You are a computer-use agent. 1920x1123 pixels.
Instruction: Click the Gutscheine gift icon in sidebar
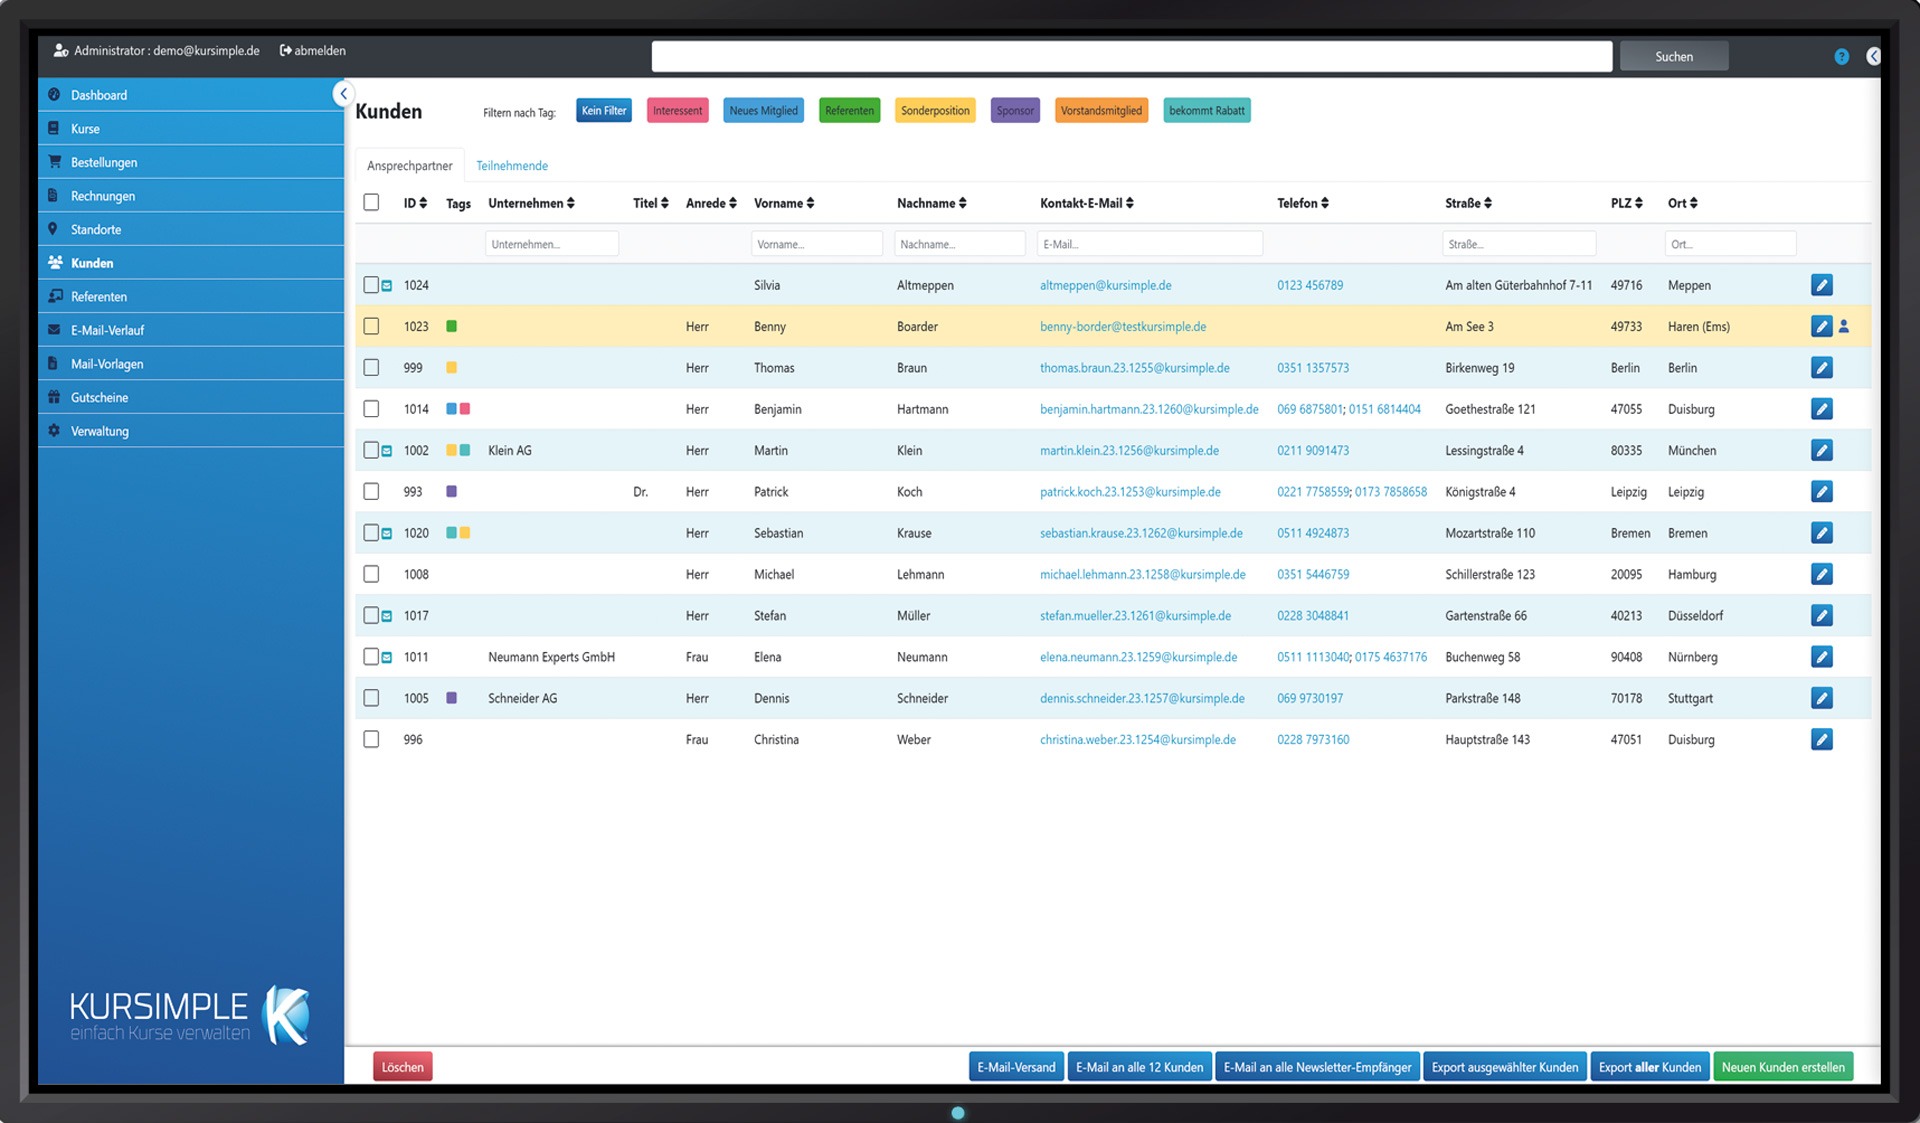(x=54, y=397)
